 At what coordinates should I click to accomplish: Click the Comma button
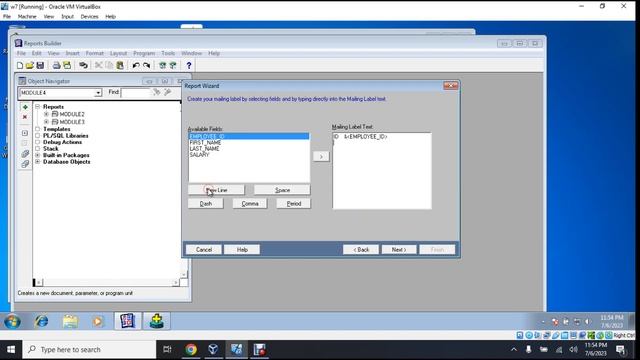(250, 203)
